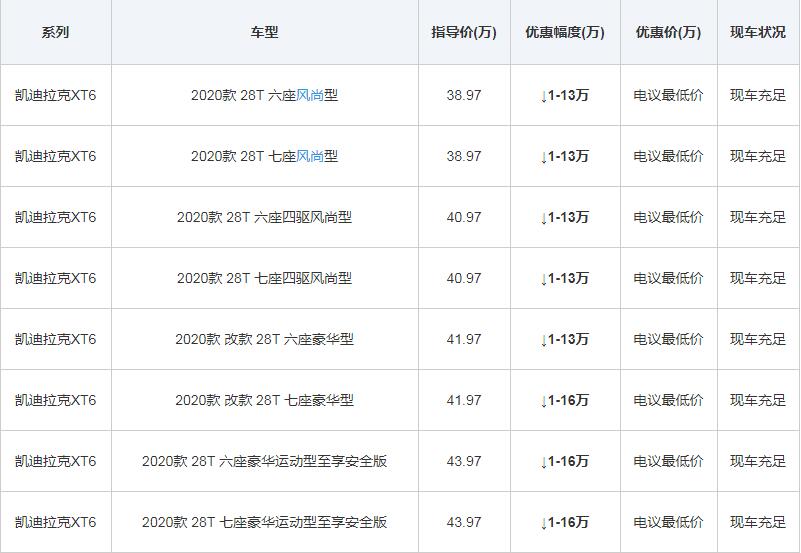Viewport: 801px width, 553px height.
Task: Click the 现车状况 column header
Action: click(758, 32)
